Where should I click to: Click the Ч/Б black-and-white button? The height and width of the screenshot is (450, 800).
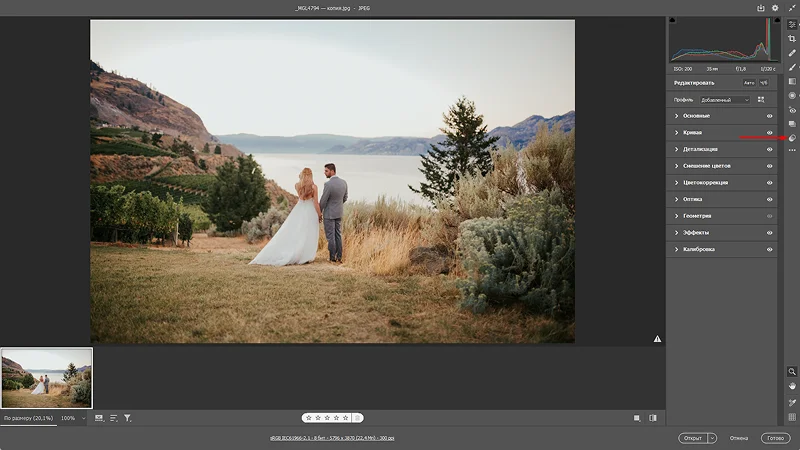[x=764, y=83]
